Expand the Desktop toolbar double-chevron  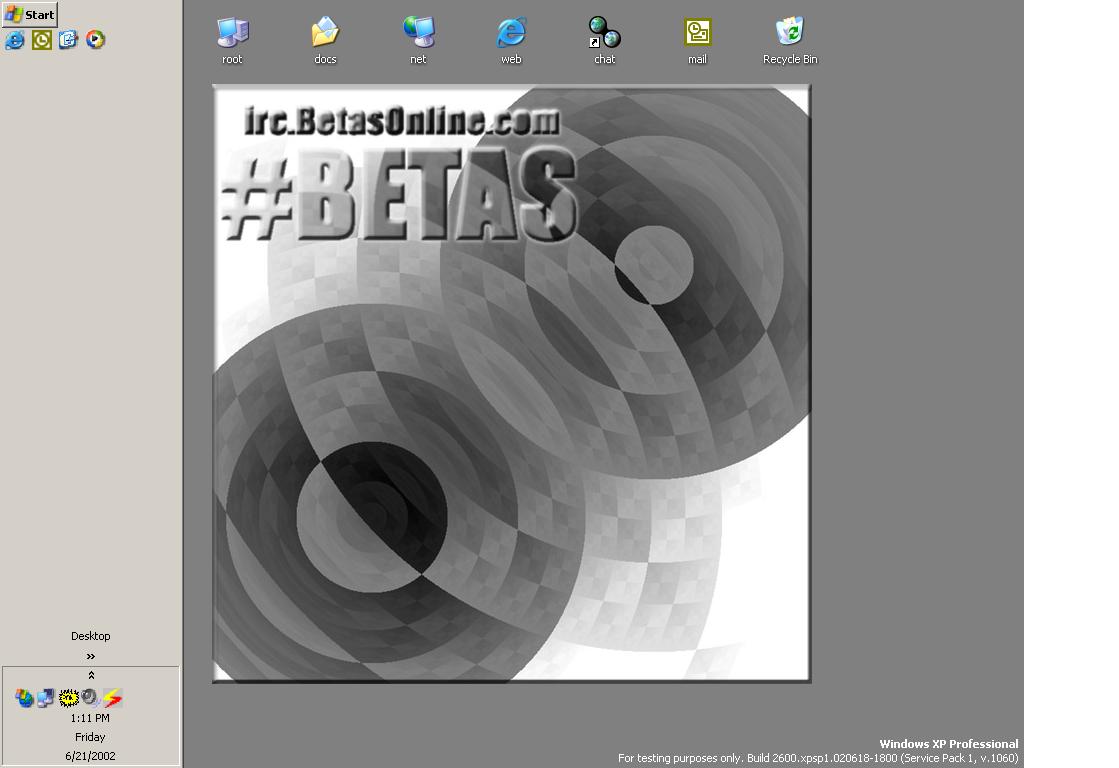pos(90,656)
